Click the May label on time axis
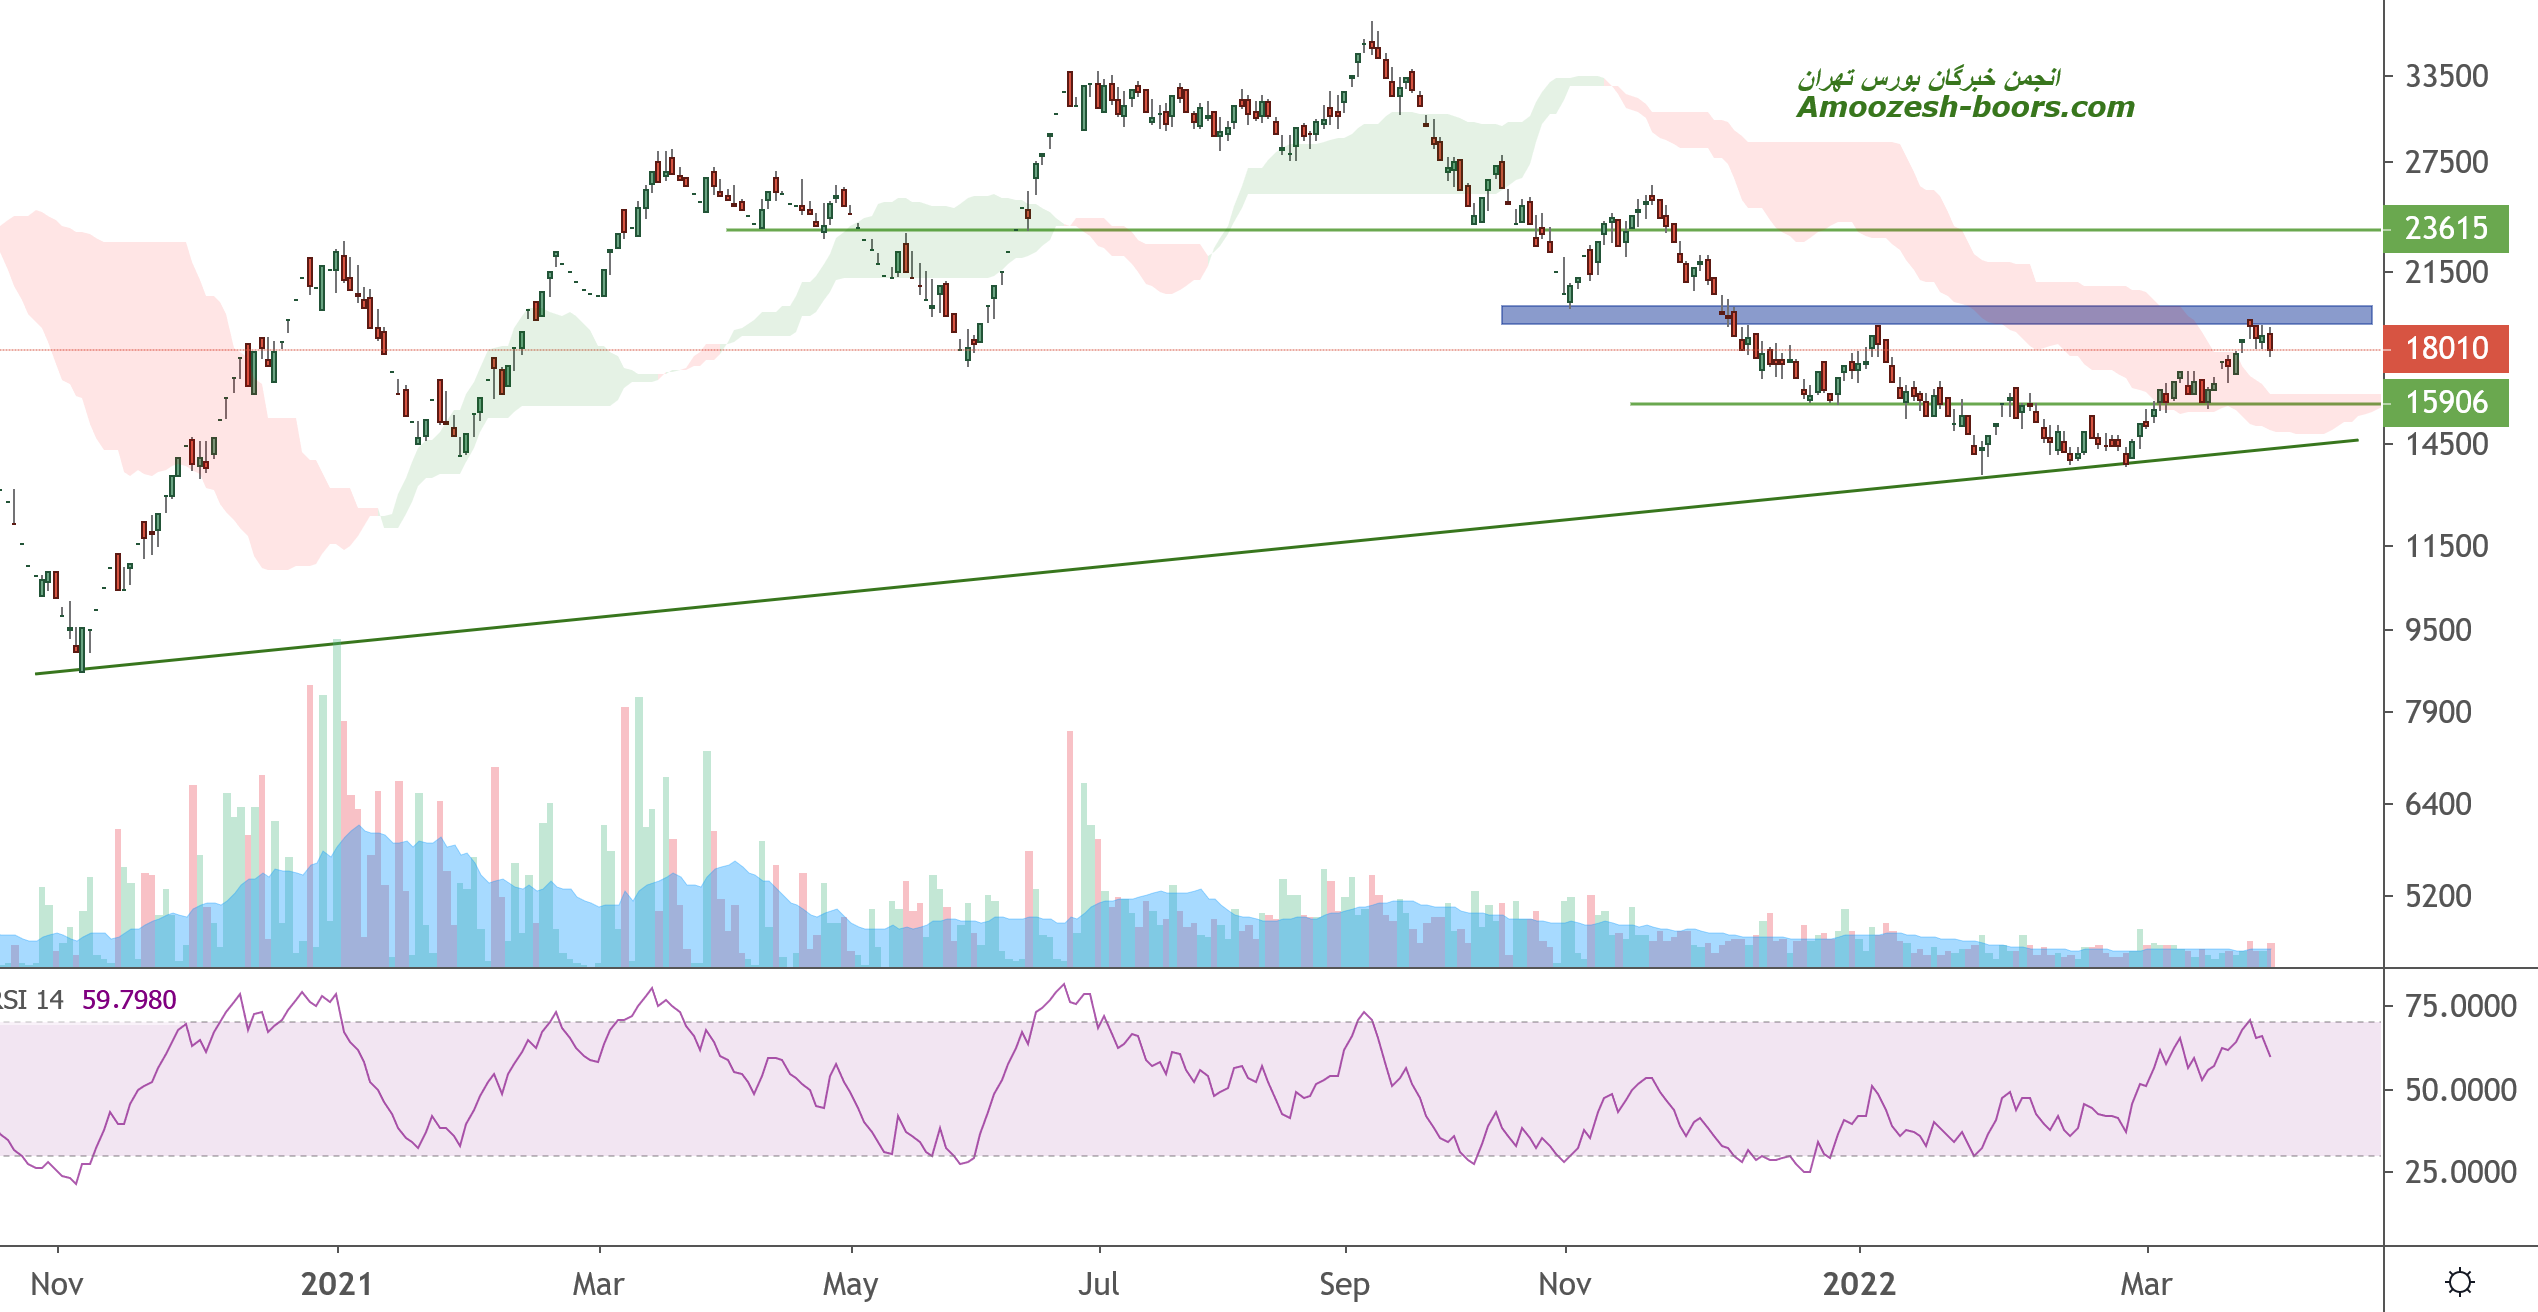Screen dimensions: 2538x1312 850,1284
